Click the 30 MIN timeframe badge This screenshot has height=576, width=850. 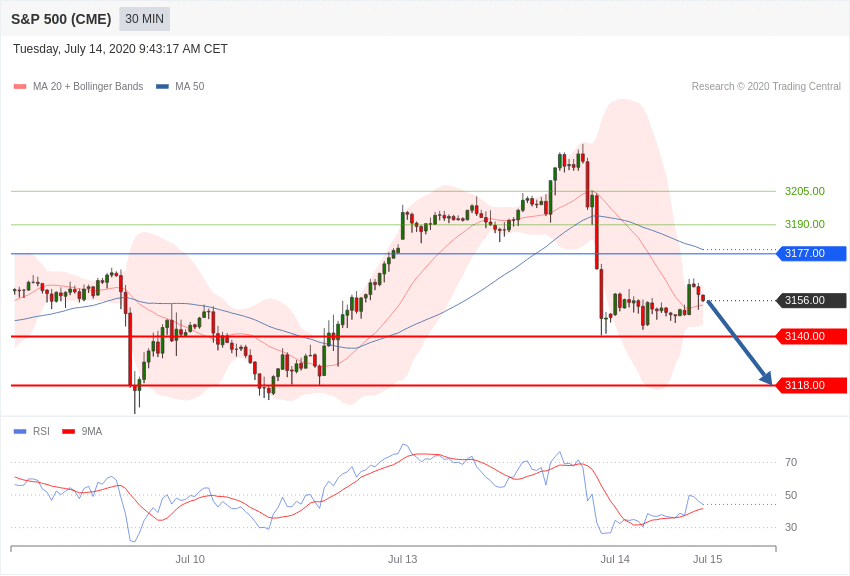click(144, 19)
